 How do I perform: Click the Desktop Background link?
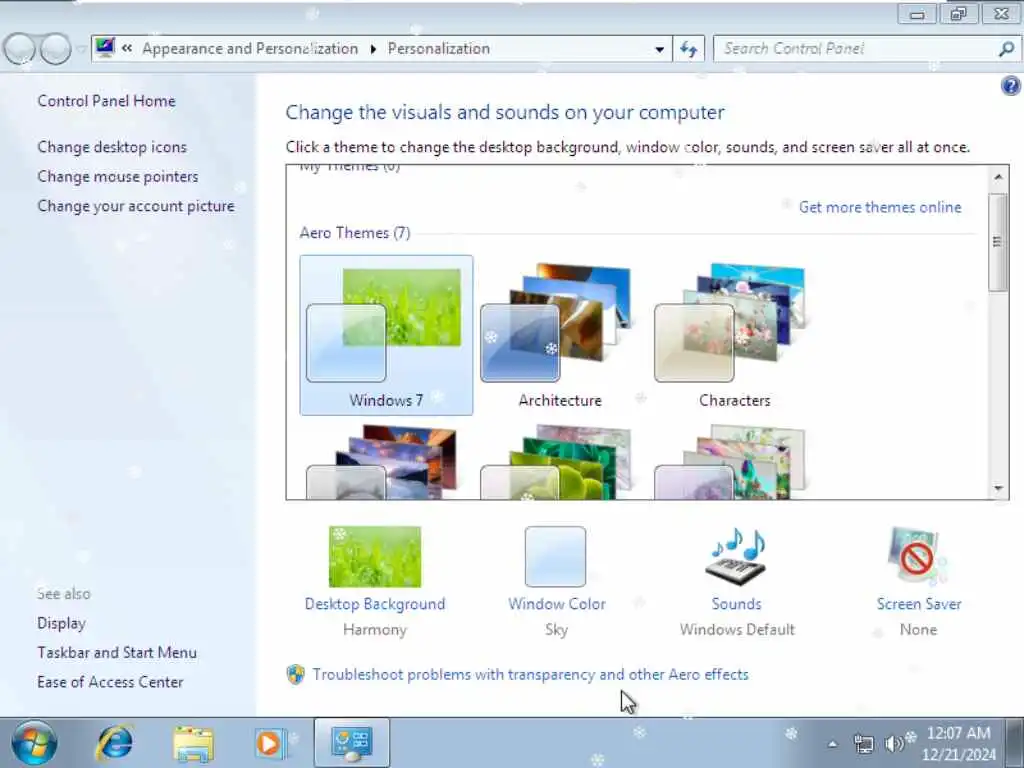click(x=375, y=604)
